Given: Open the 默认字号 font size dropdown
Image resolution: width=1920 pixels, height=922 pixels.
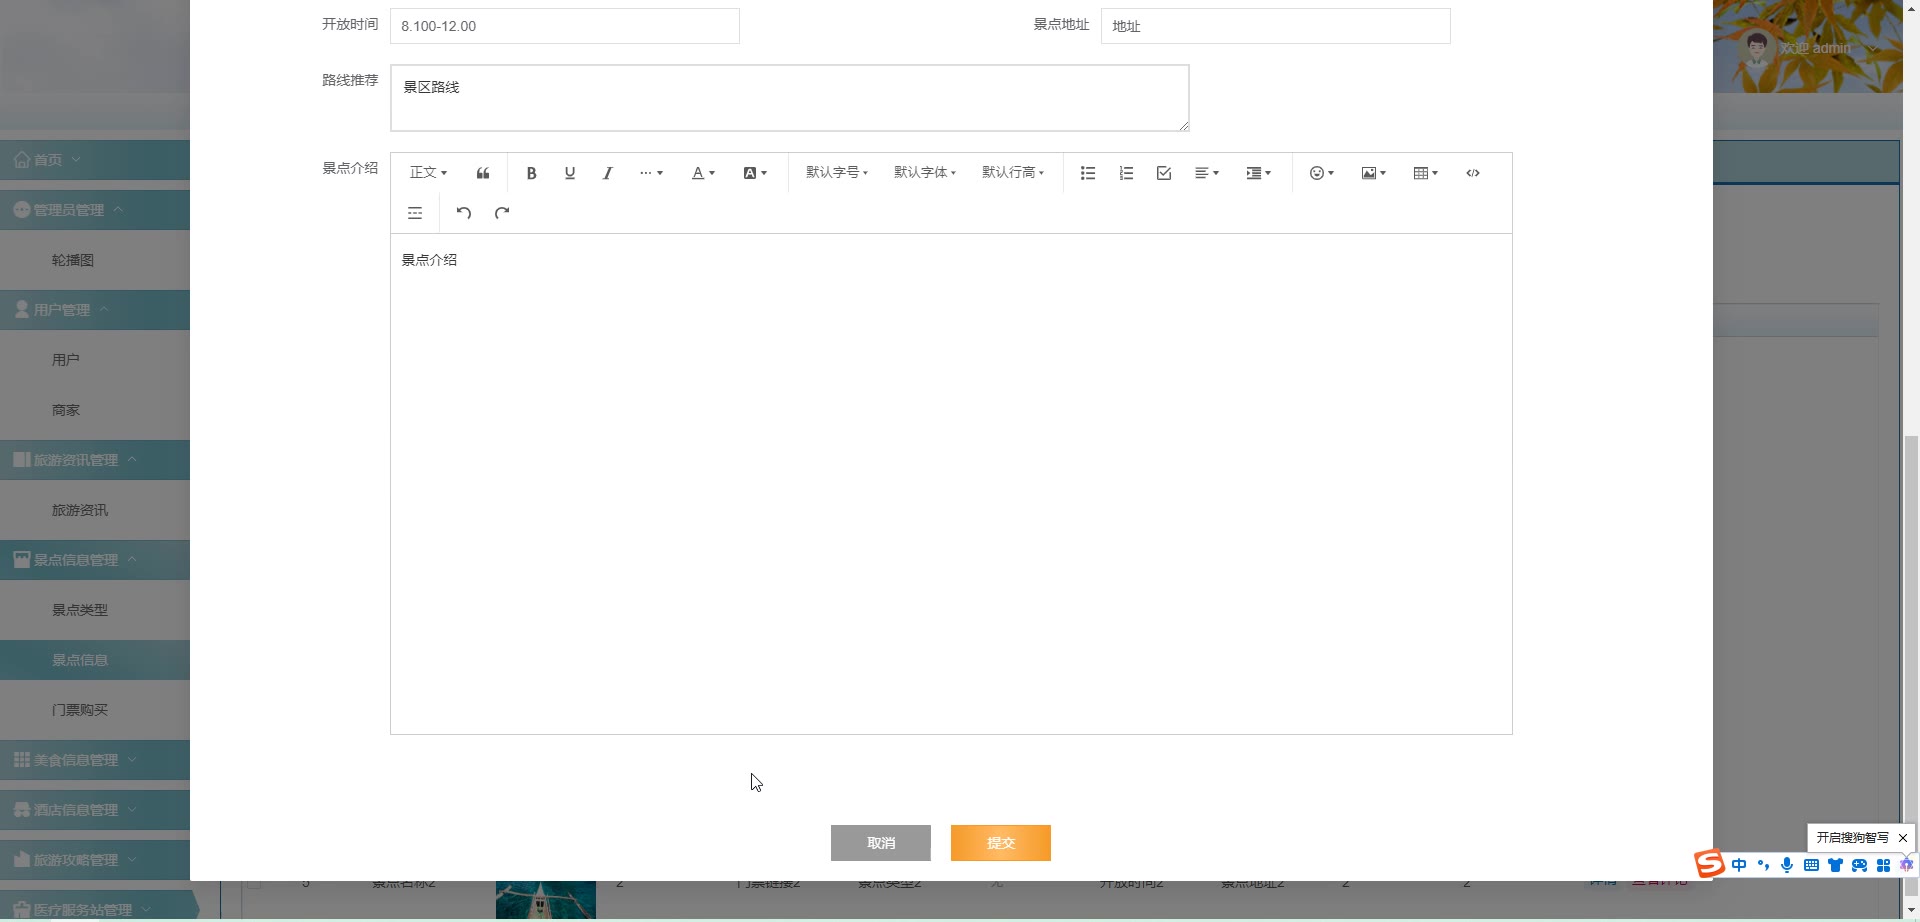Looking at the screenshot, I should [x=837, y=173].
